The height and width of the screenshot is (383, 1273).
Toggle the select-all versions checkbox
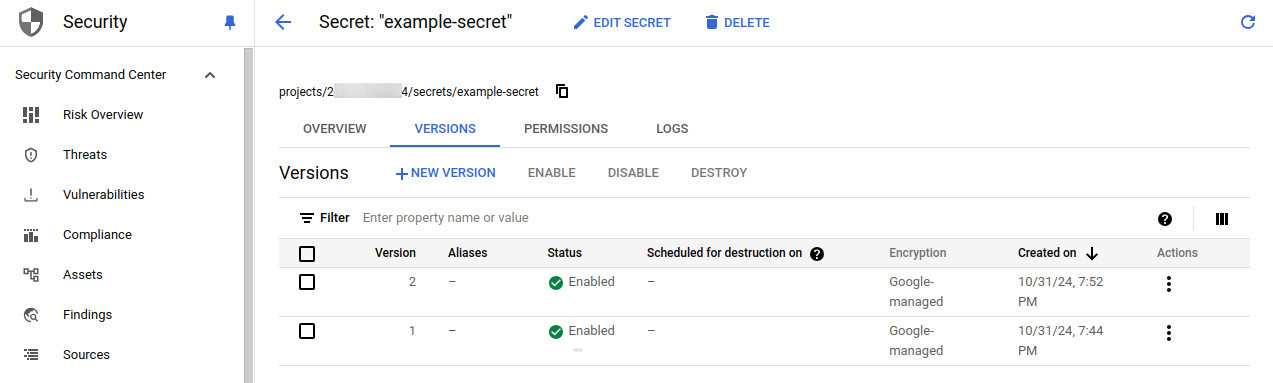[x=307, y=253]
